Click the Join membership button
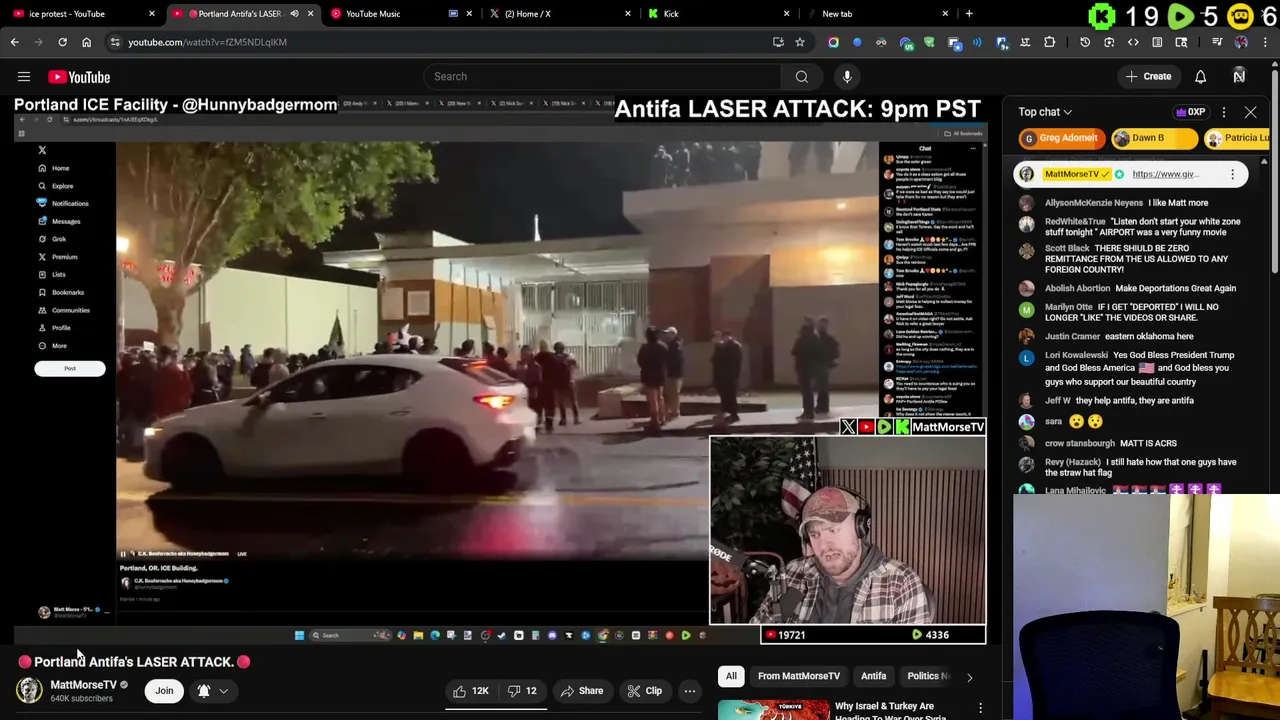The width and height of the screenshot is (1280, 720). coord(164,691)
